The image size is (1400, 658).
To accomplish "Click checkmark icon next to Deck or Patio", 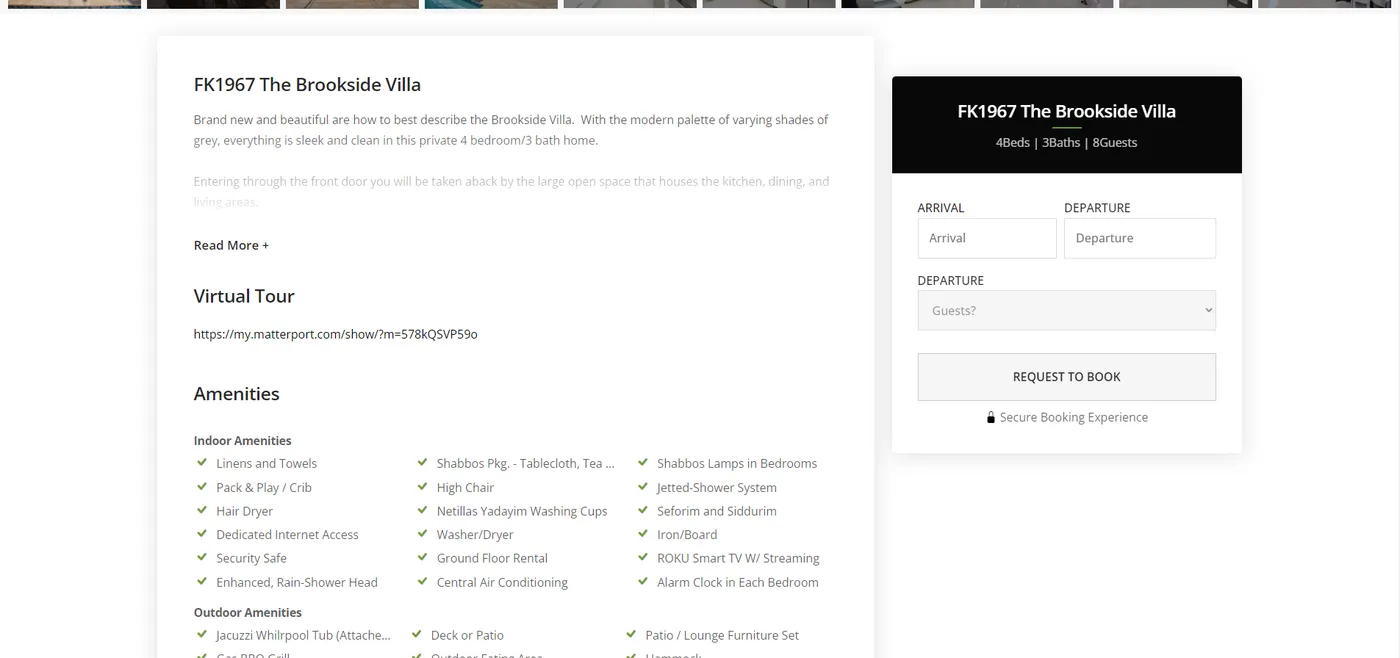I will point(417,634).
